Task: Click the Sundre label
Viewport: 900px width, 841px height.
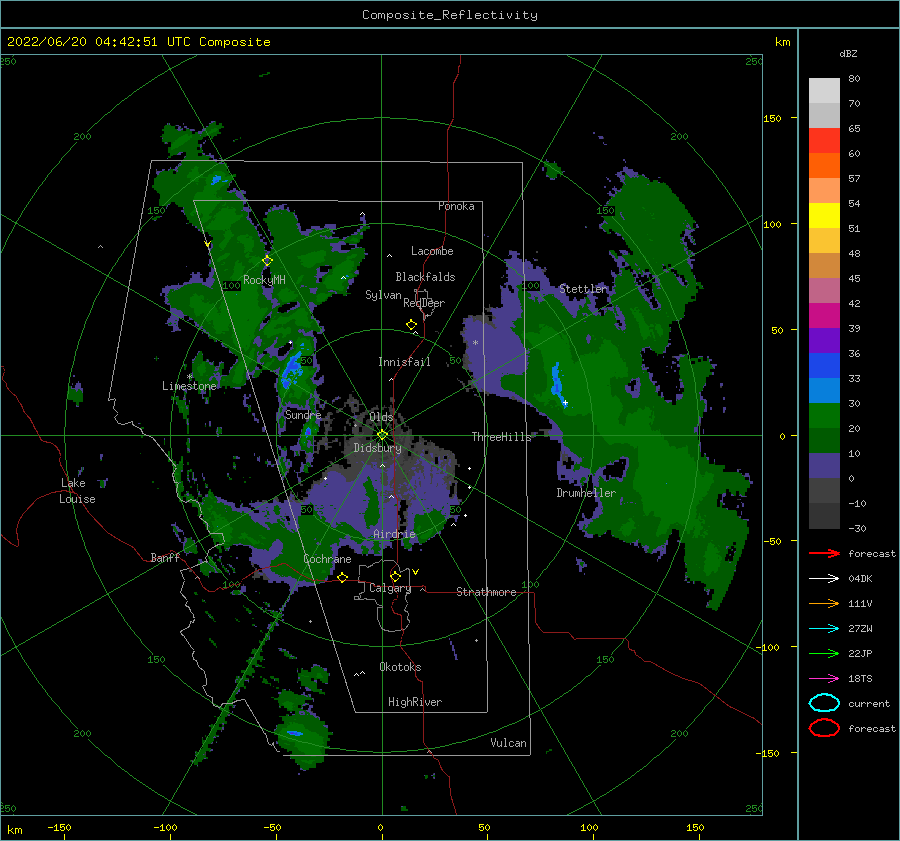Action: point(303,414)
